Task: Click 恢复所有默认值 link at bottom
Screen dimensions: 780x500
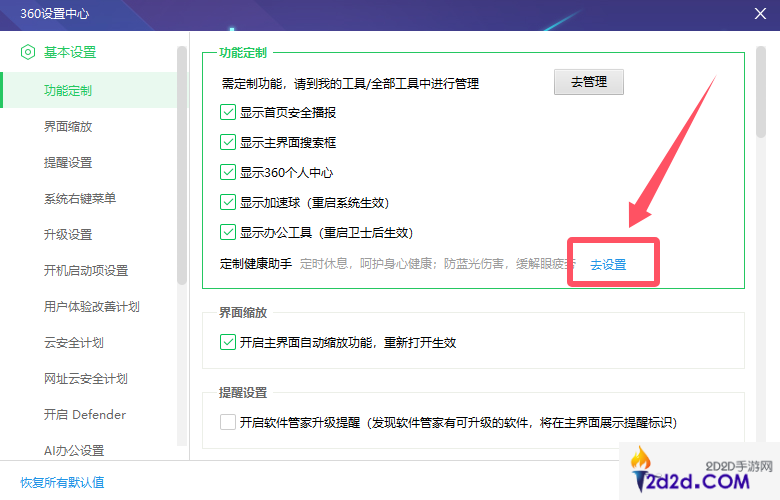Action: click(62, 482)
